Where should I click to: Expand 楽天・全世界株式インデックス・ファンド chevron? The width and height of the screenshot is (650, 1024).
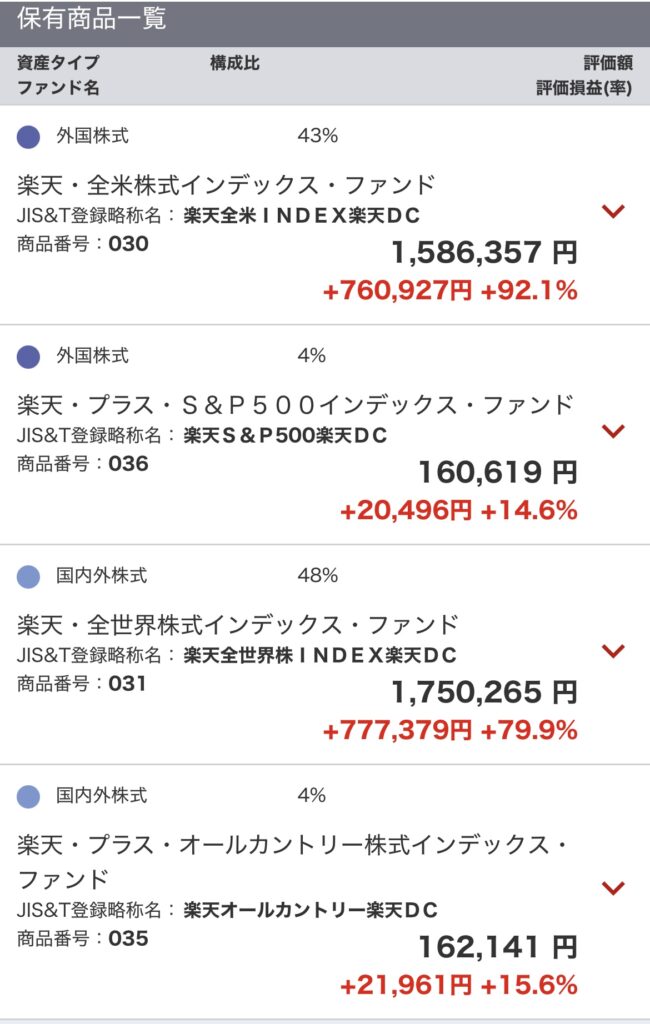click(613, 651)
